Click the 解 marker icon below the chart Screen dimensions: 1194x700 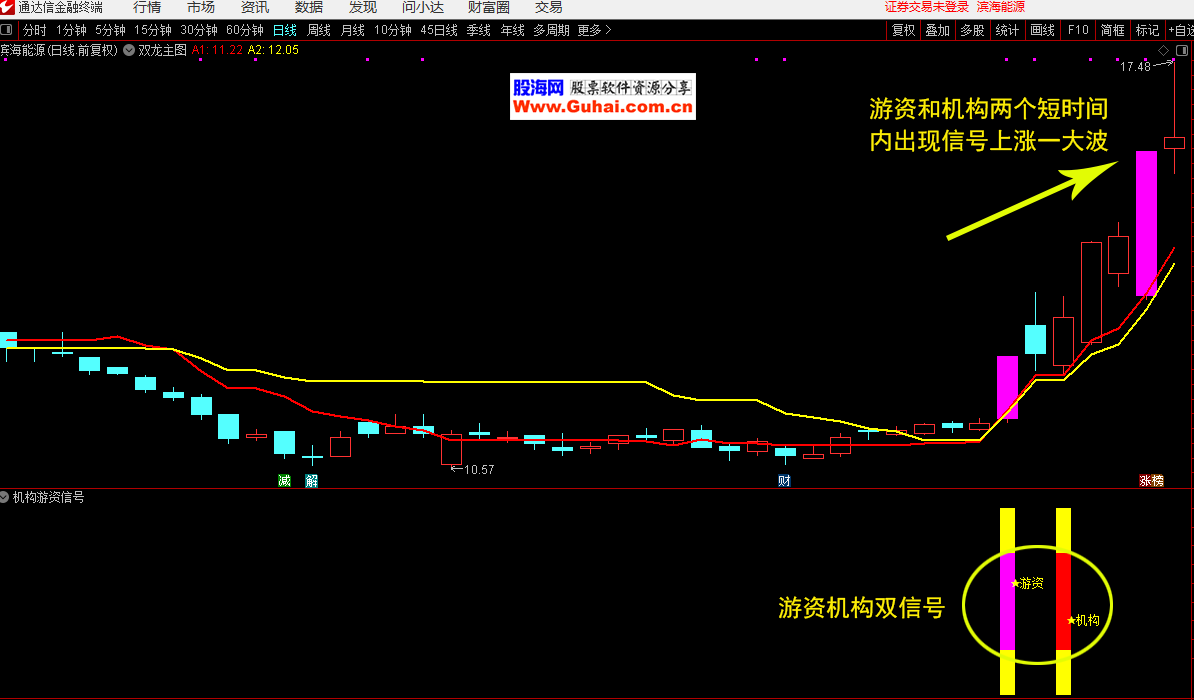pyautogui.click(x=311, y=480)
